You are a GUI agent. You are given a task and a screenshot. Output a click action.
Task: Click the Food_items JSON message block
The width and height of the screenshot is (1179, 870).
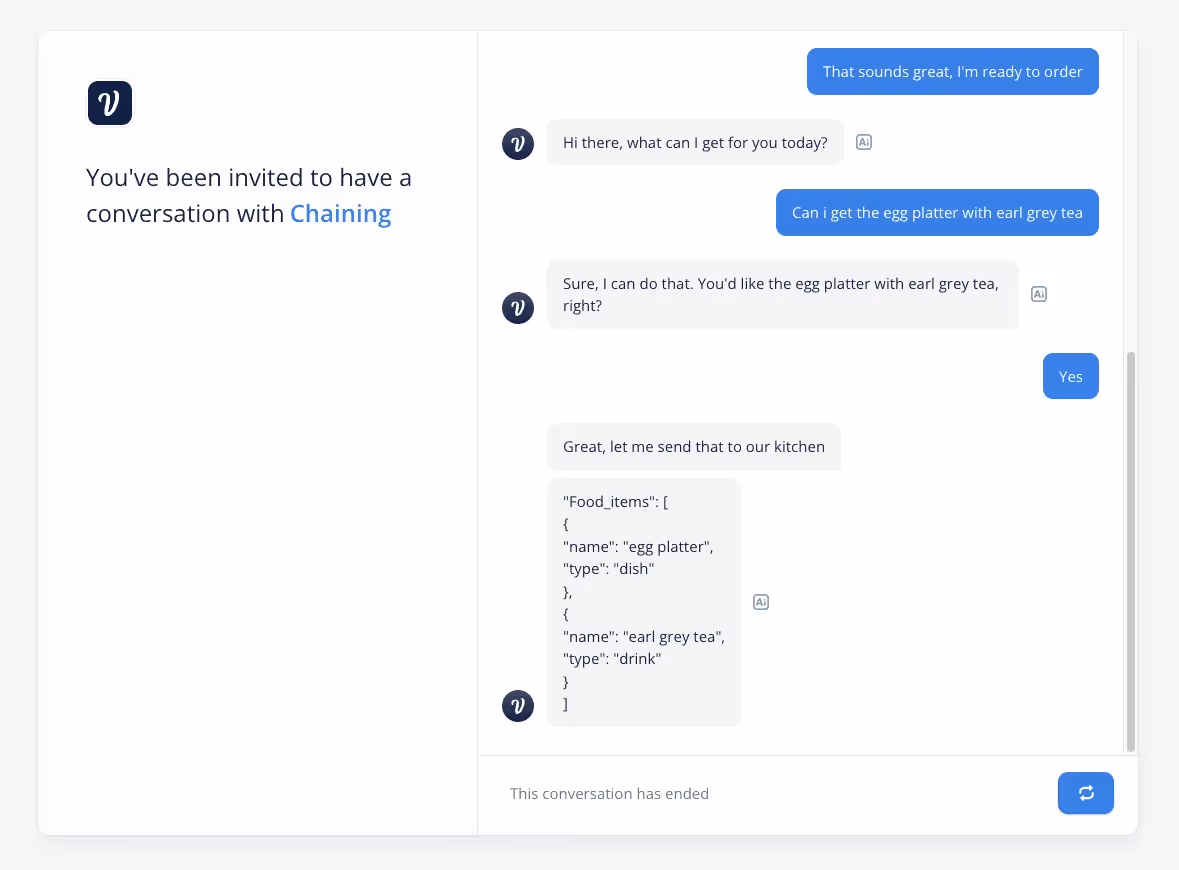[x=644, y=602]
